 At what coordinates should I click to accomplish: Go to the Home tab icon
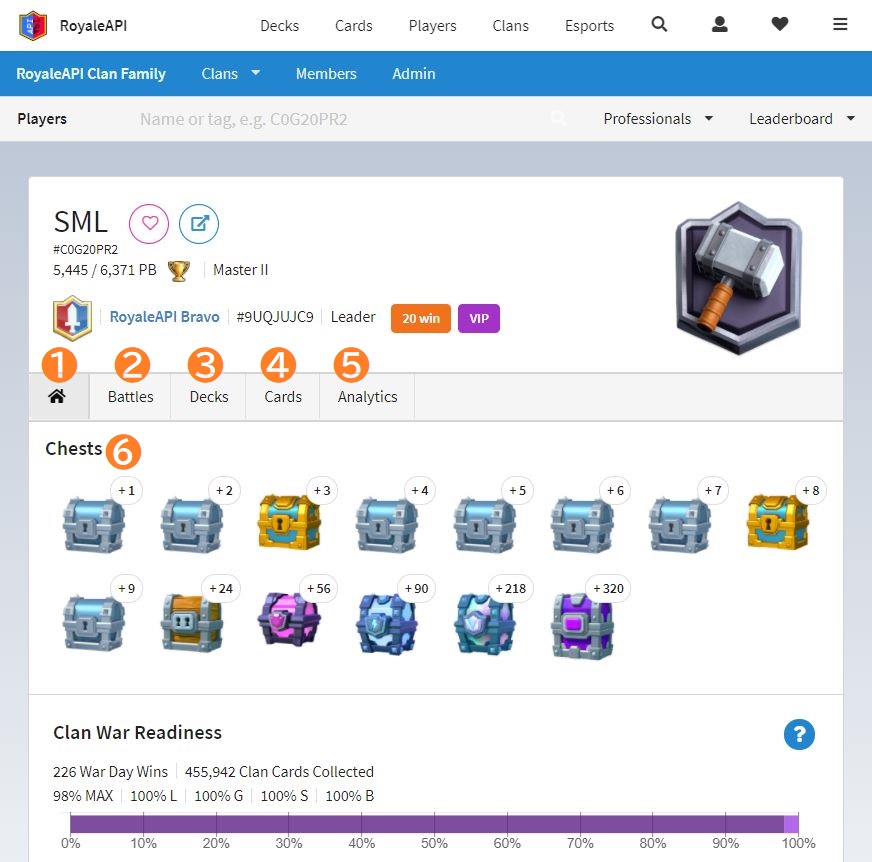point(57,397)
